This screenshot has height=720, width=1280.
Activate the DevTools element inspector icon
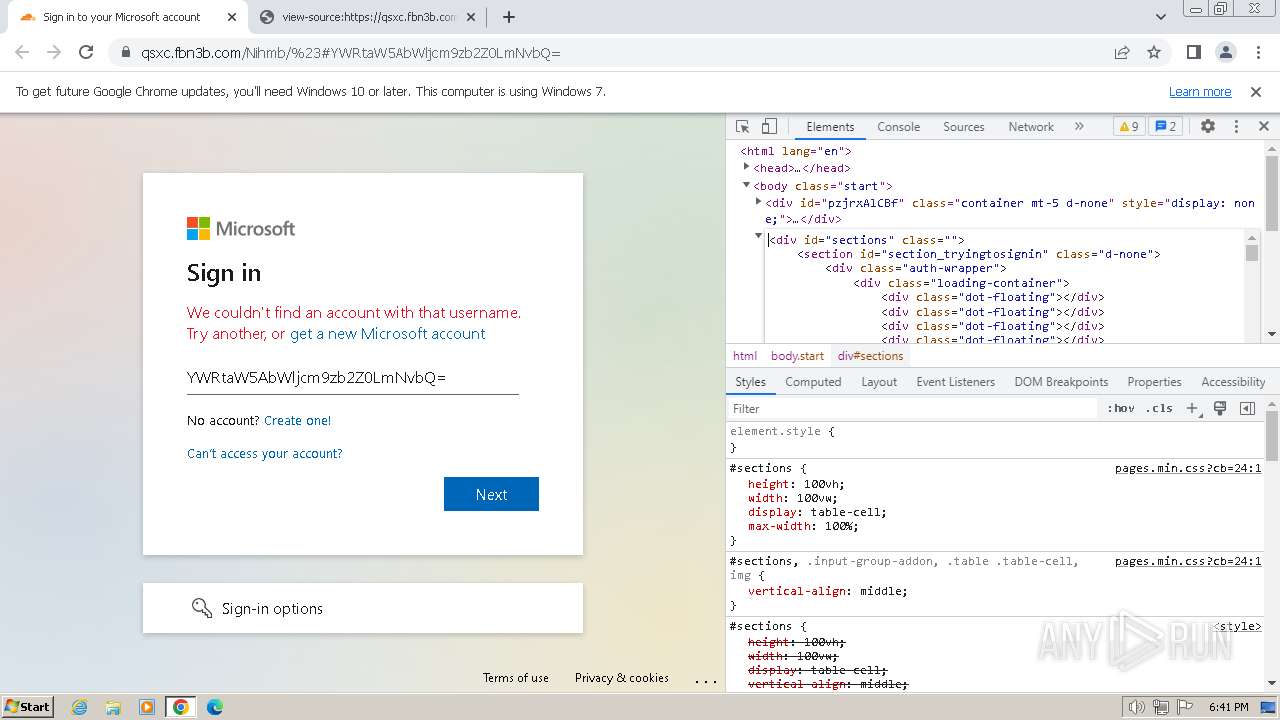point(742,127)
